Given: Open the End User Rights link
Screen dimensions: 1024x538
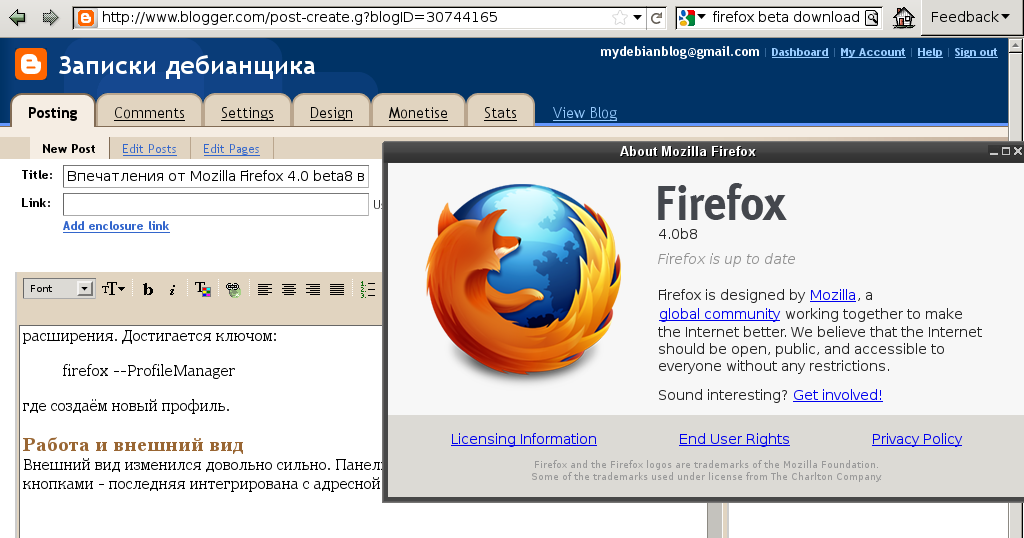Looking at the screenshot, I should (x=734, y=439).
